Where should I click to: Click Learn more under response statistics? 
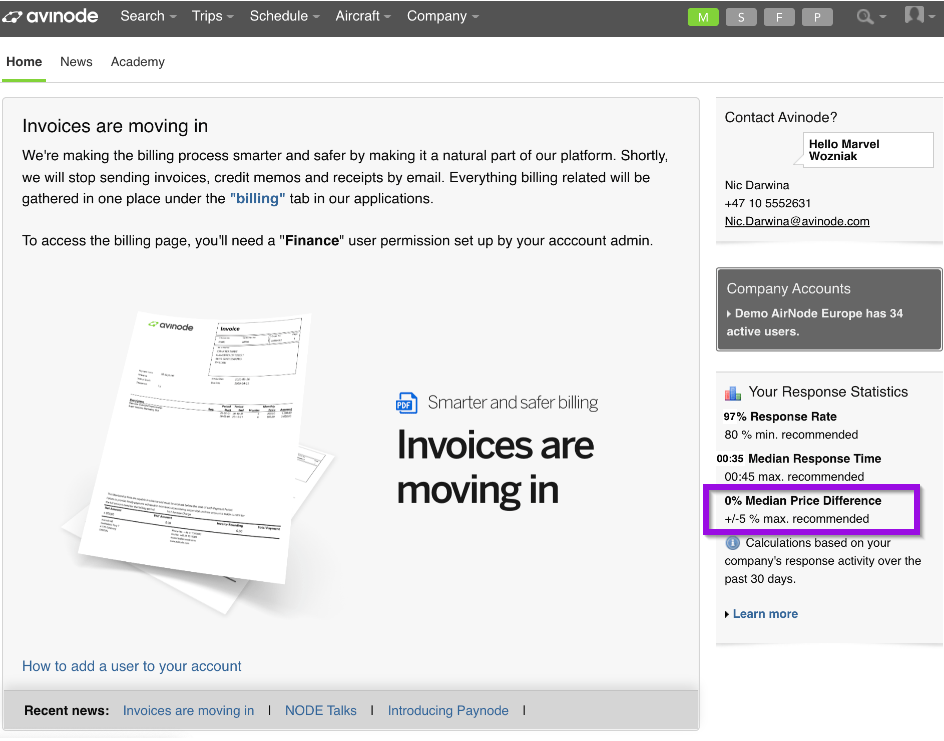point(765,614)
